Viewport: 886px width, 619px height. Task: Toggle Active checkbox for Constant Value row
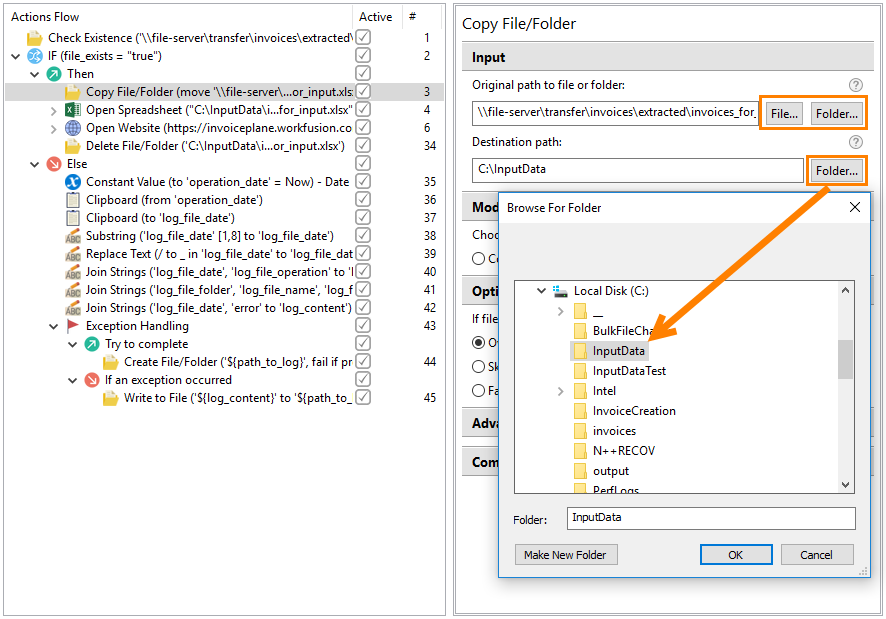[363, 181]
